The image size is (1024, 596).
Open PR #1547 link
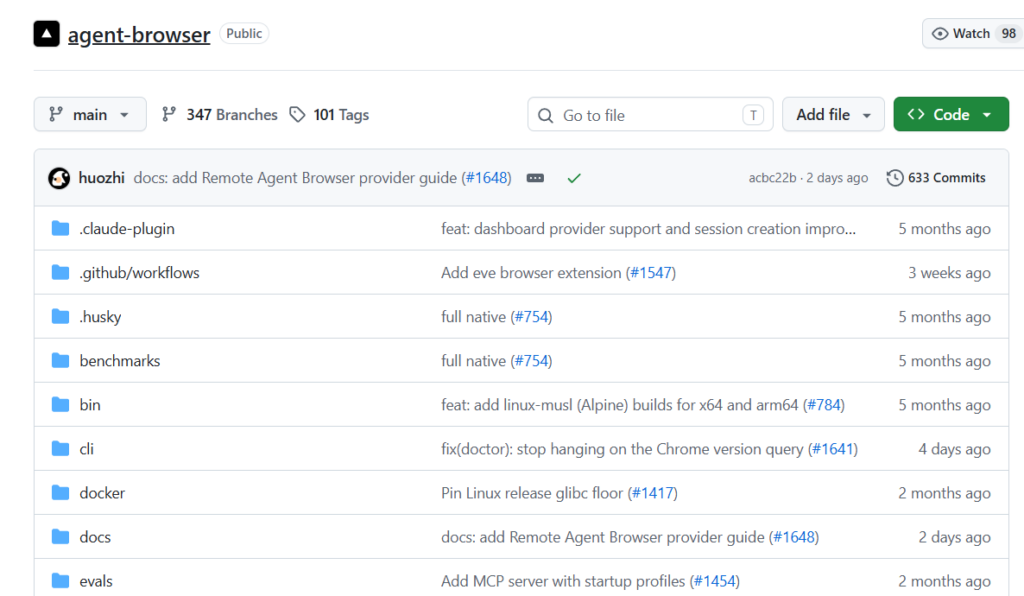pos(650,272)
